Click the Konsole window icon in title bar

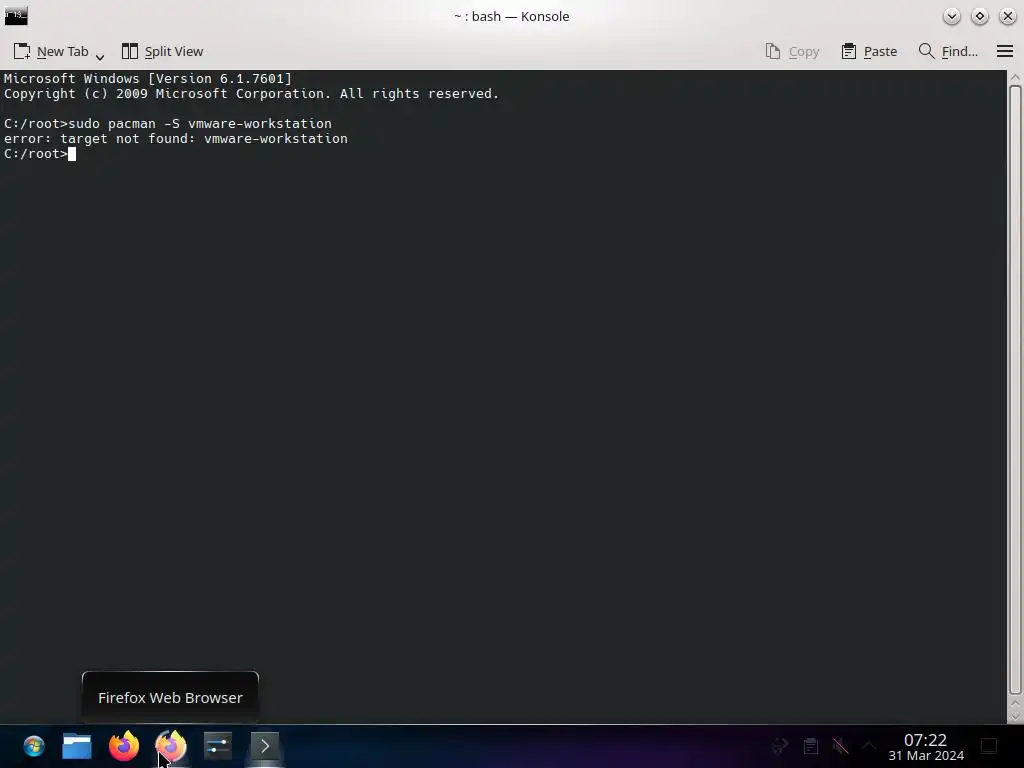coord(16,16)
